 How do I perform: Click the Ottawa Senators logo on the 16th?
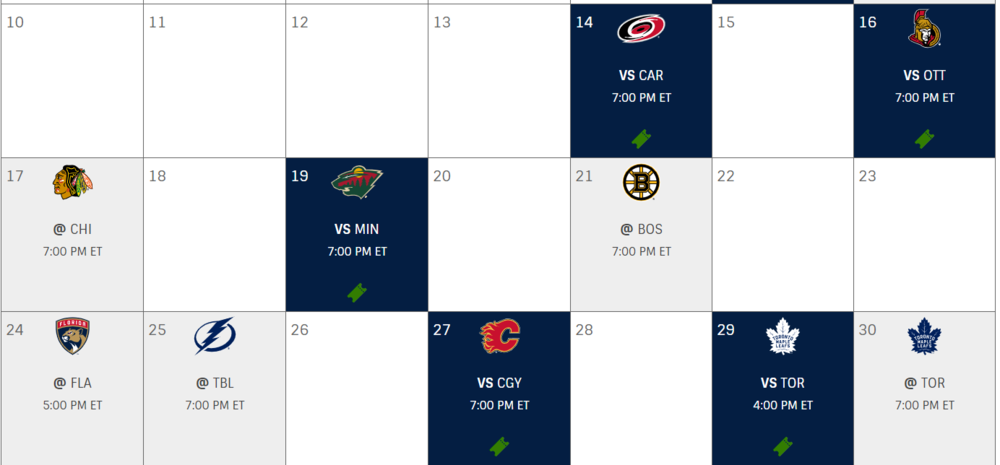pyautogui.click(x=925, y=29)
